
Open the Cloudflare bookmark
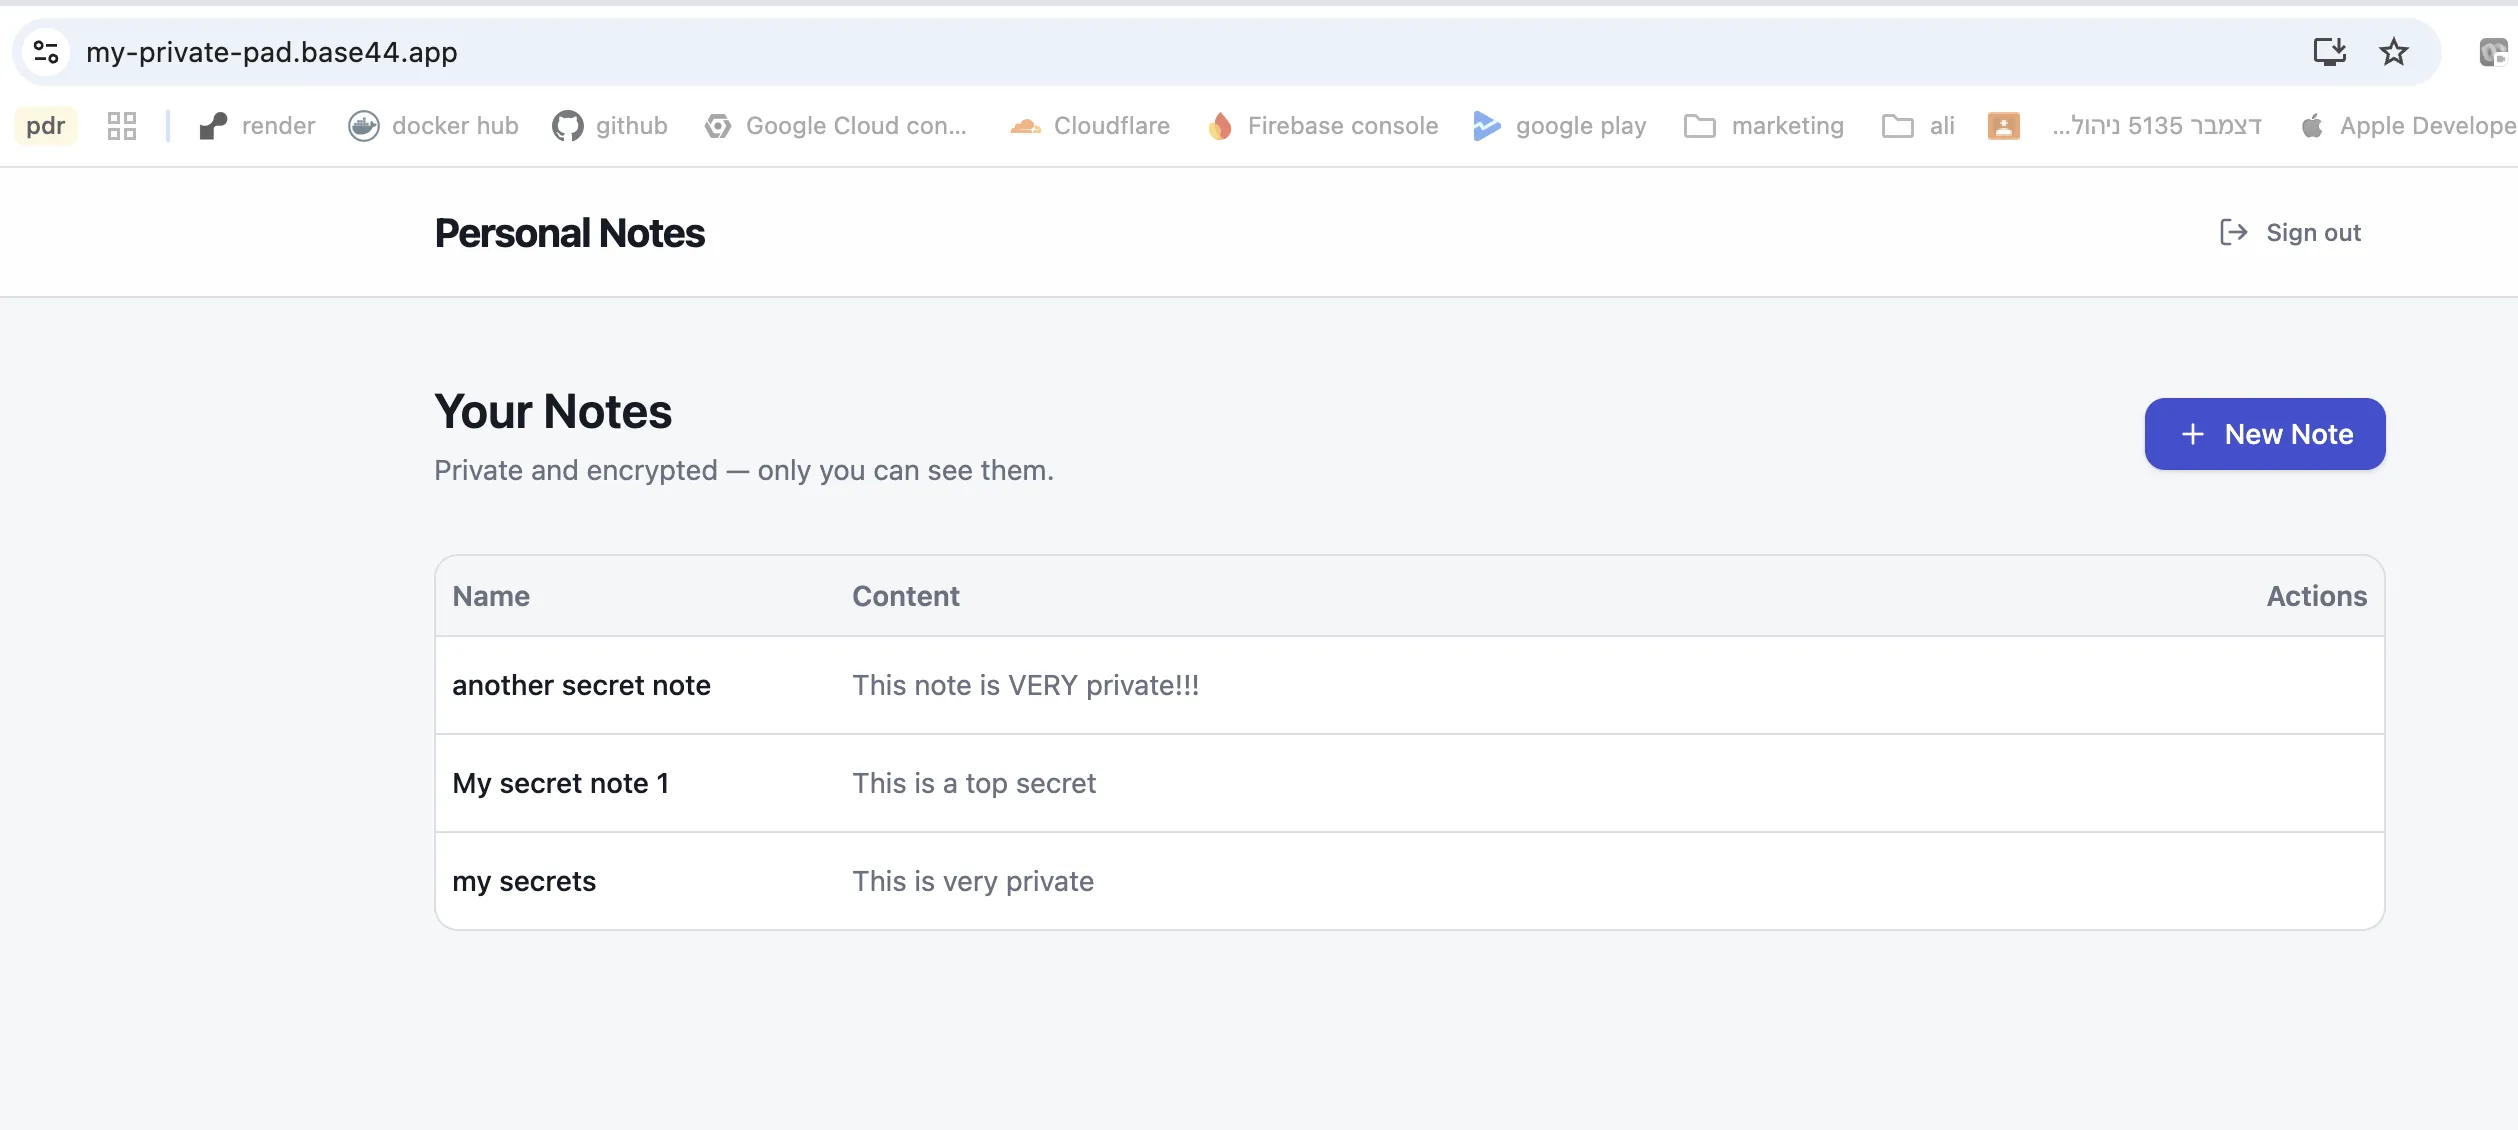tap(1089, 126)
